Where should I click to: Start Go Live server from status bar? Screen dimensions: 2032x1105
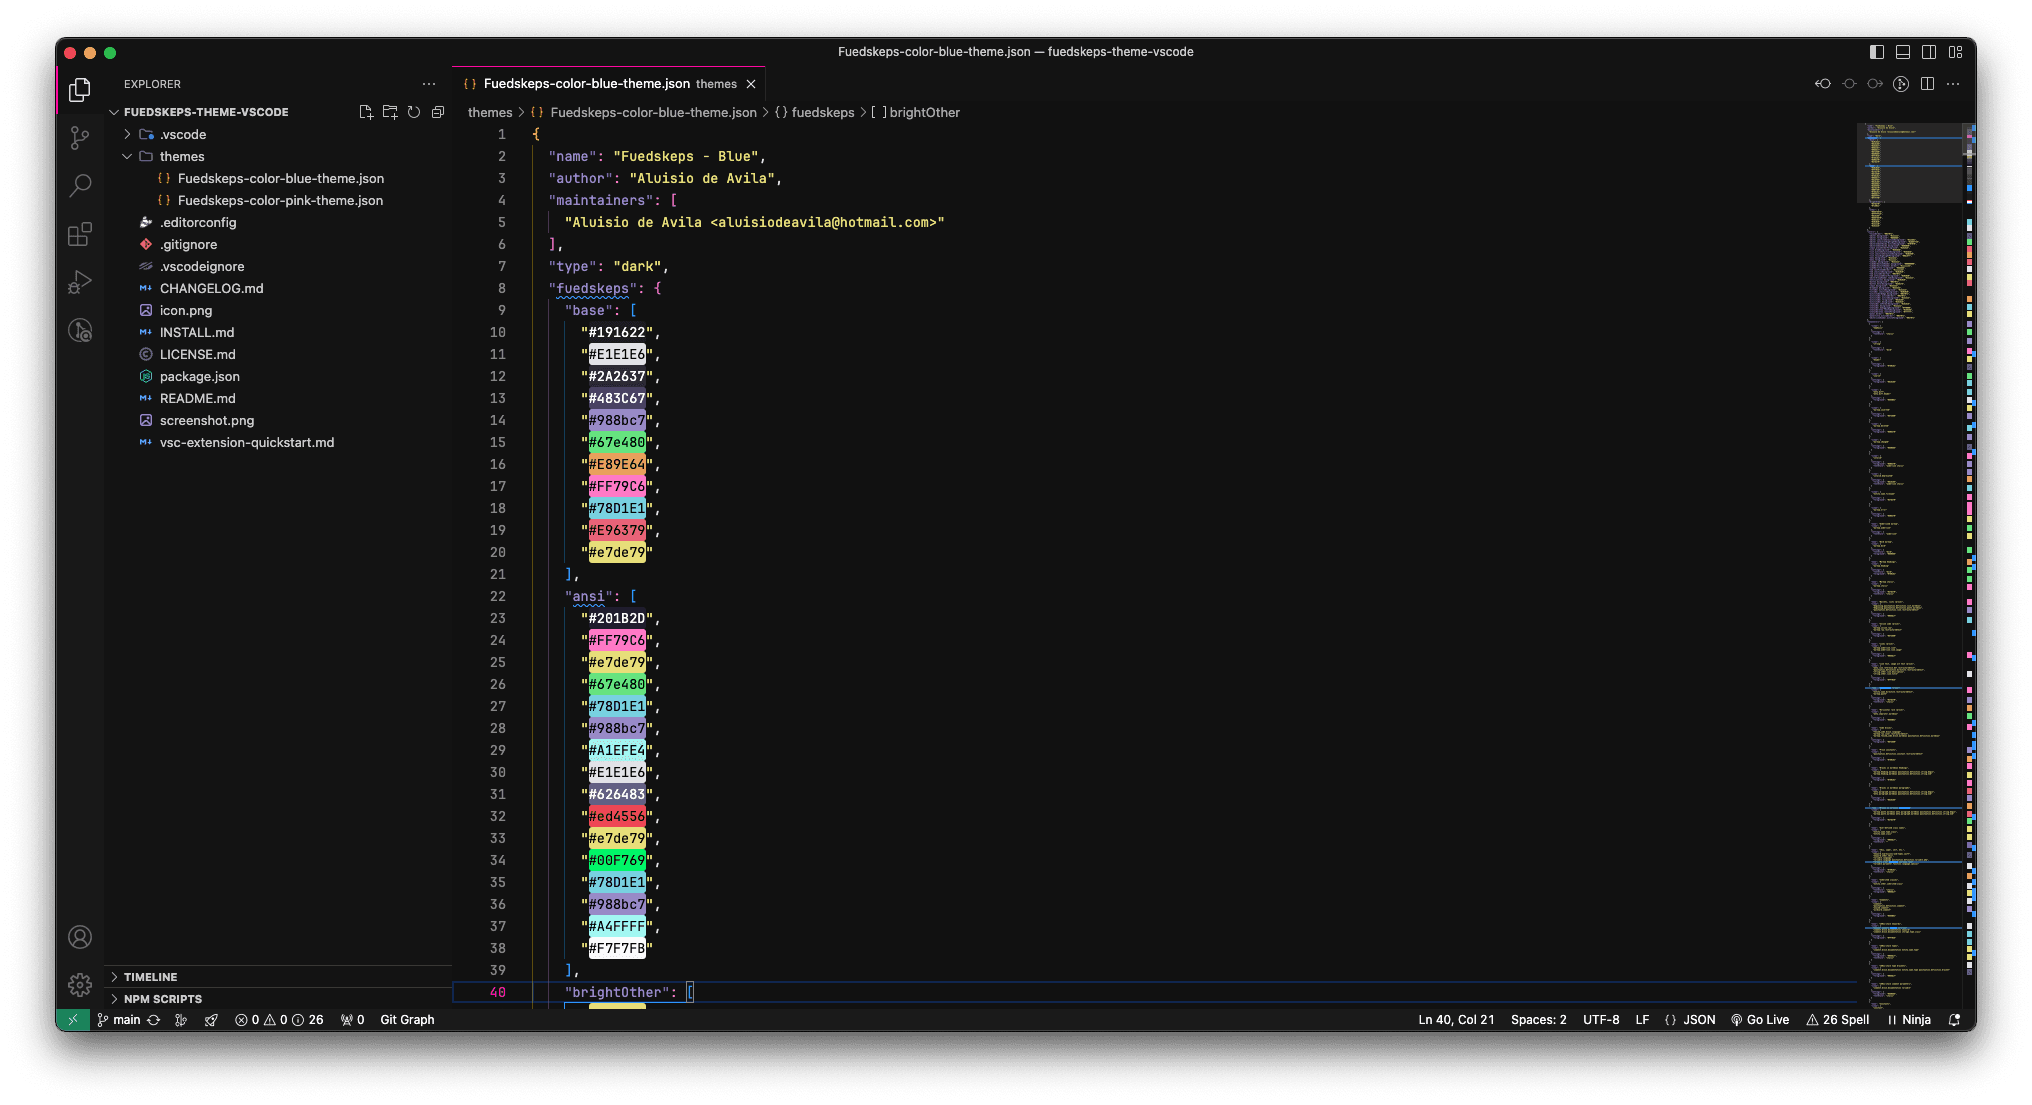[x=1760, y=1020]
